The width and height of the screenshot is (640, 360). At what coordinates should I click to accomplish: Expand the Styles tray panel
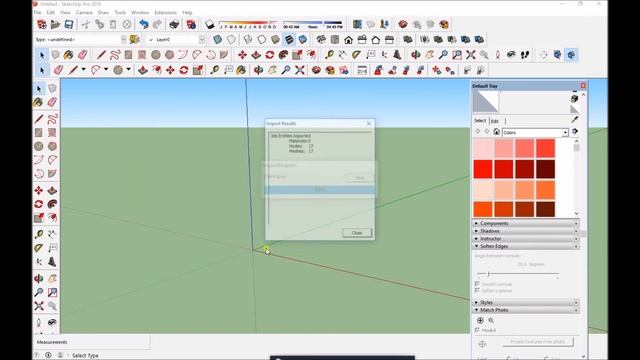click(x=525, y=302)
